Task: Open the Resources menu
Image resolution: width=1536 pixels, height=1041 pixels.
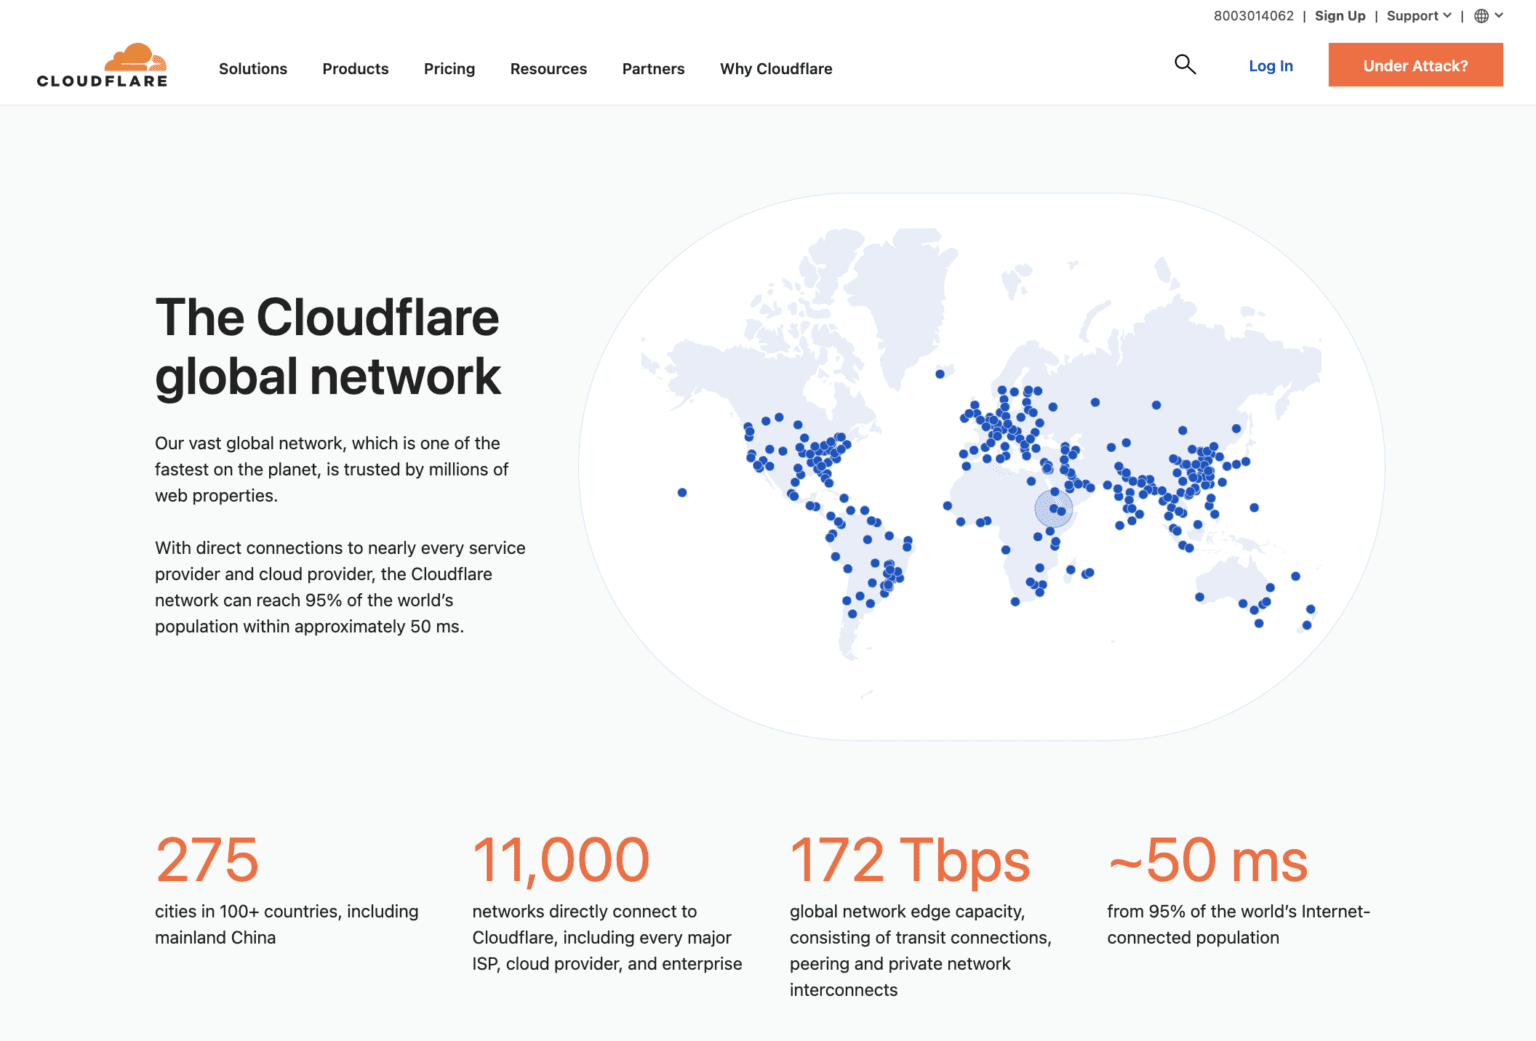Action: (x=548, y=68)
